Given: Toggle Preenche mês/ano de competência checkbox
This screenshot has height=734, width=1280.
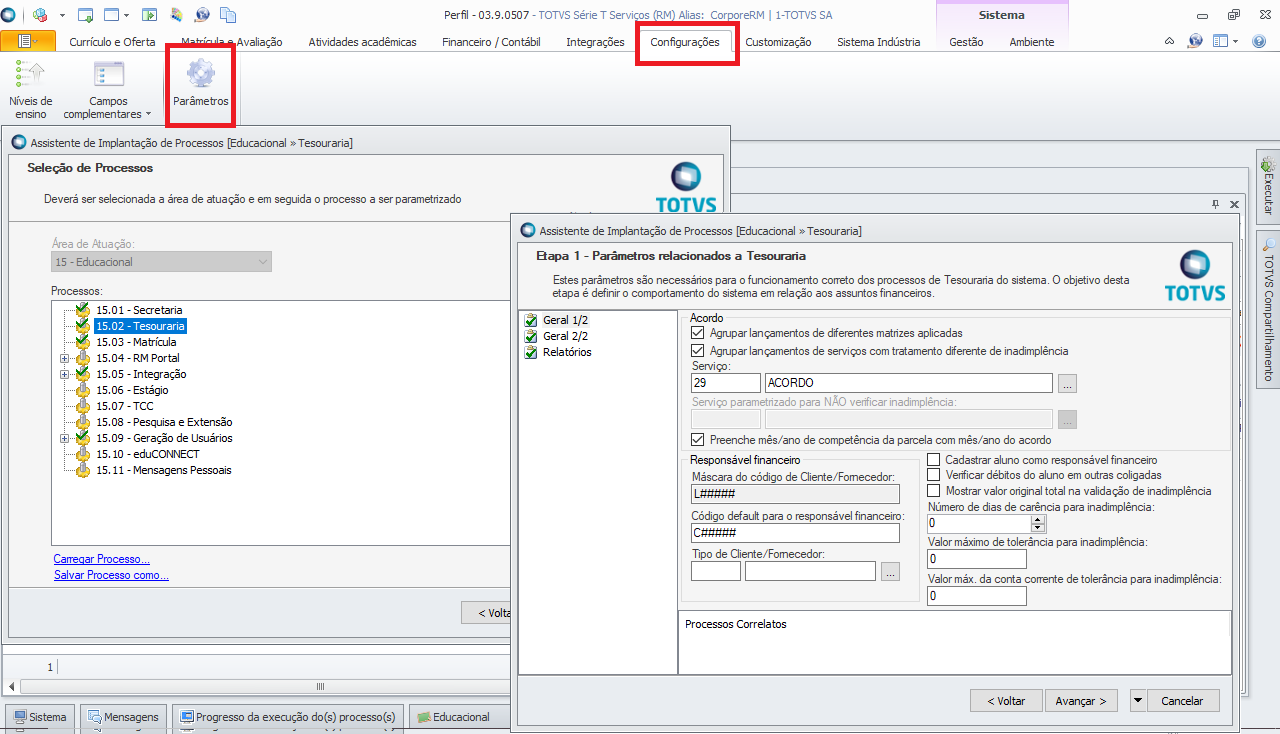Looking at the screenshot, I should 698,440.
